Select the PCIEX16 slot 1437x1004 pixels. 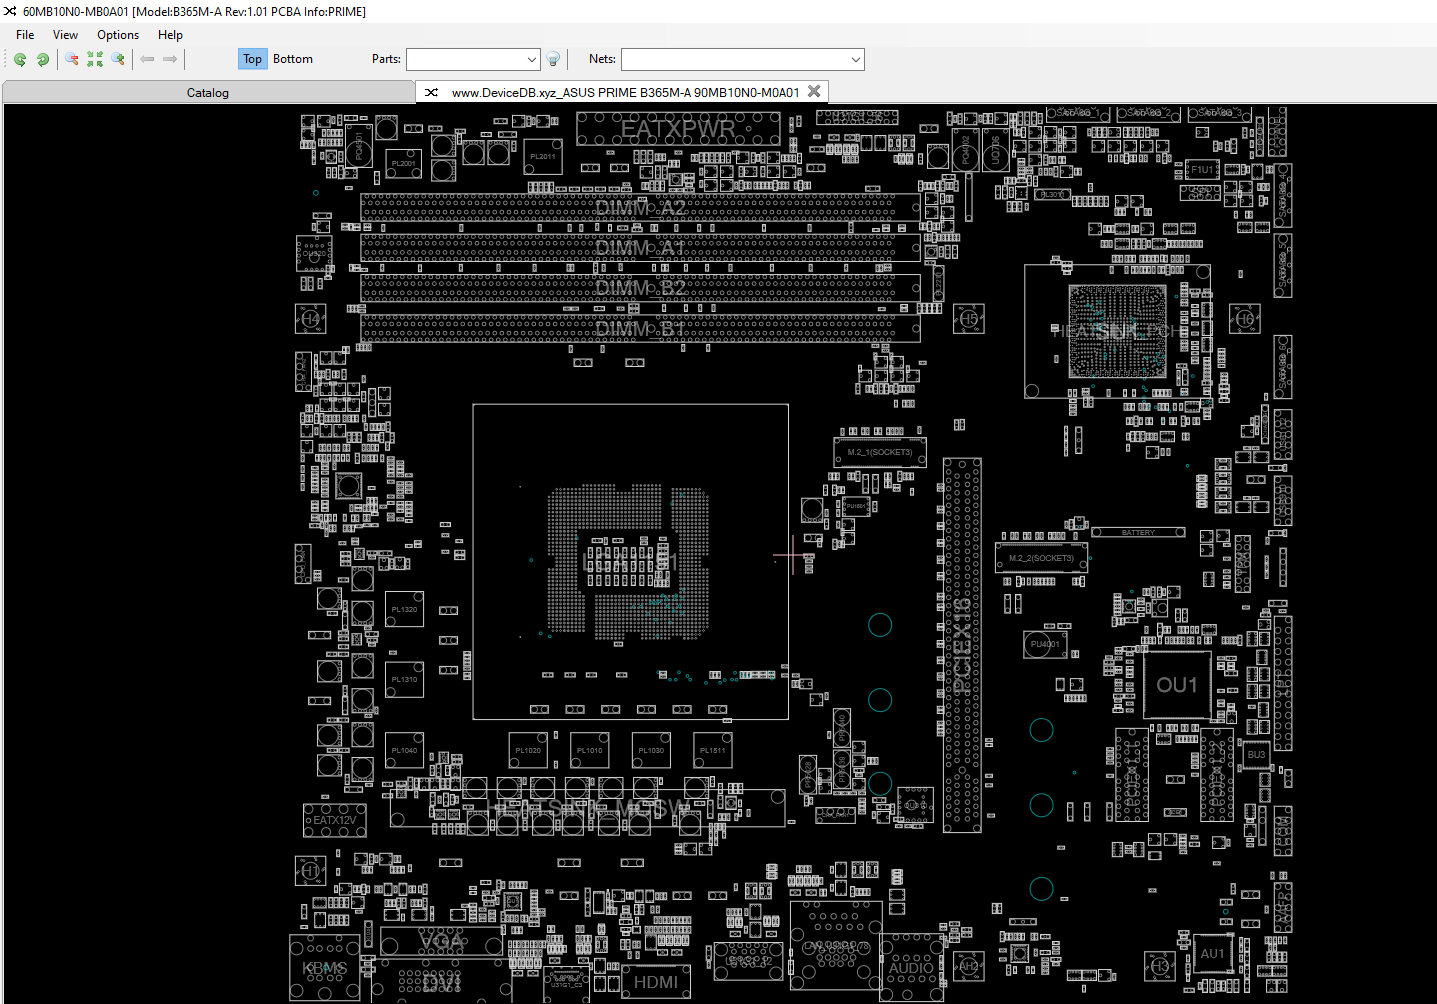click(x=962, y=645)
